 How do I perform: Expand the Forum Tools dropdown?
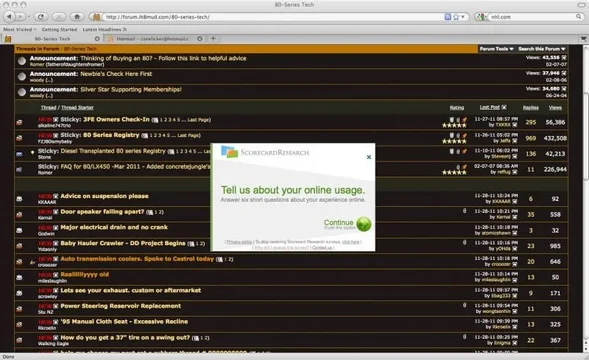(496, 49)
